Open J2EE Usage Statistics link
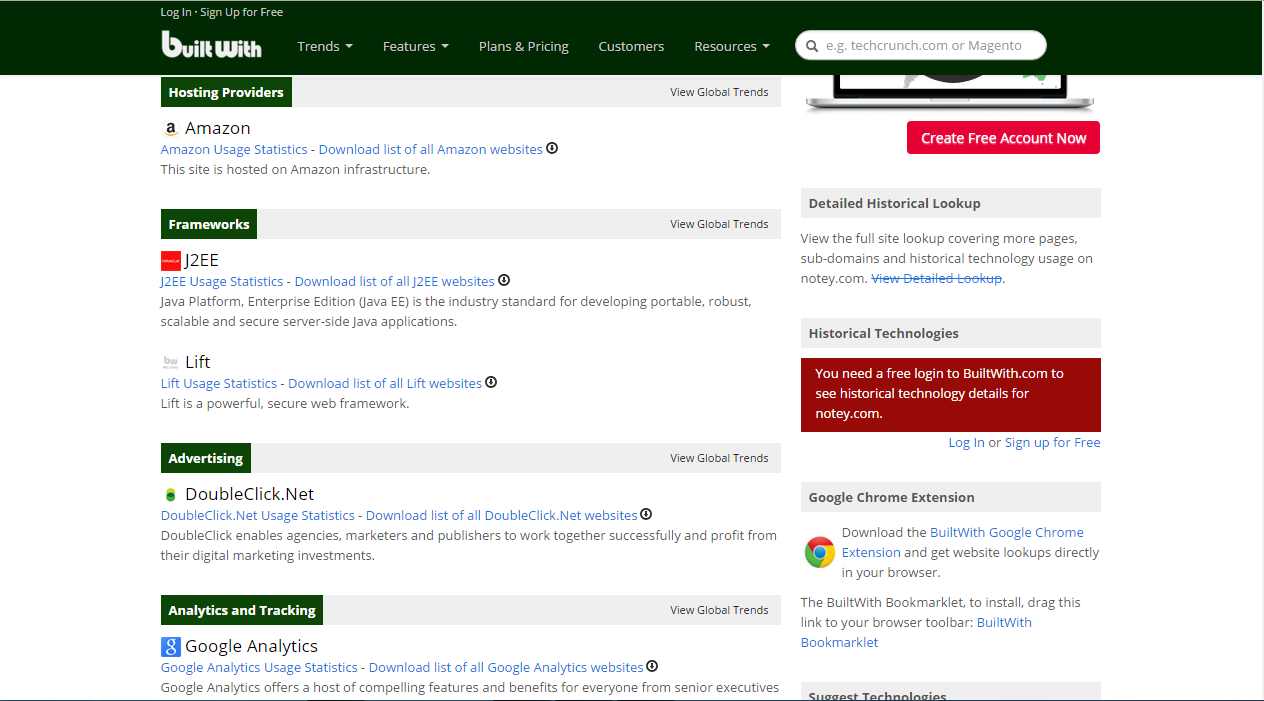The image size is (1264, 701). pos(222,281)
